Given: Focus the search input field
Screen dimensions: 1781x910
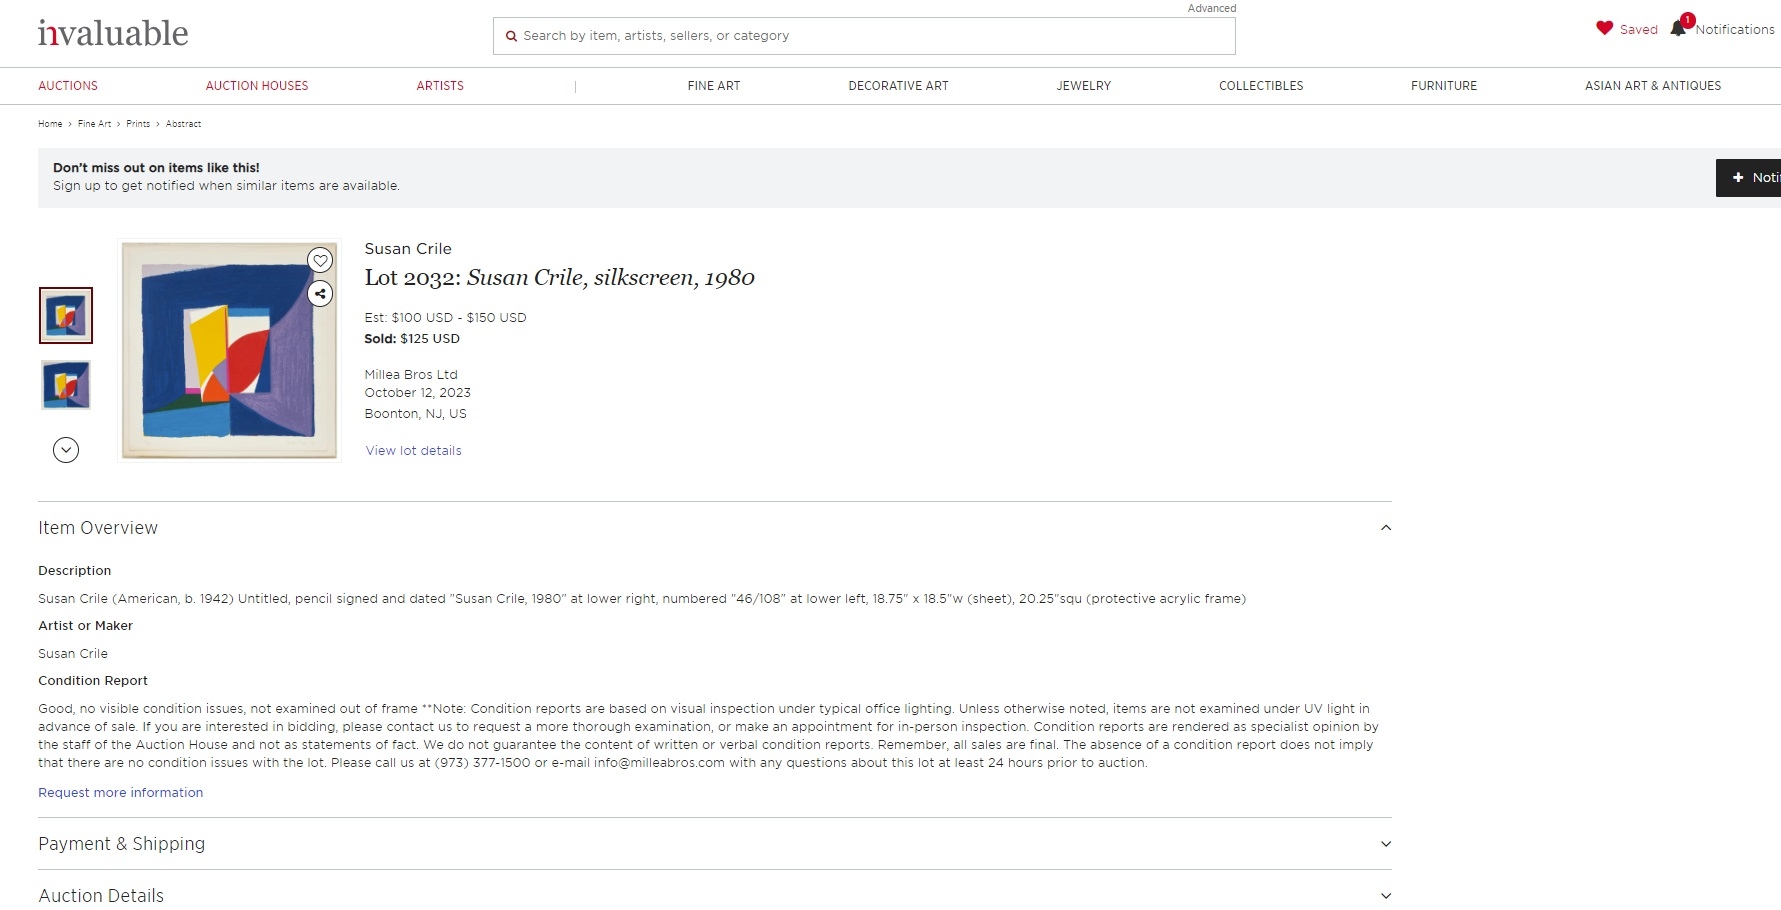Looking at the screenshot, I should click(864, 36).
